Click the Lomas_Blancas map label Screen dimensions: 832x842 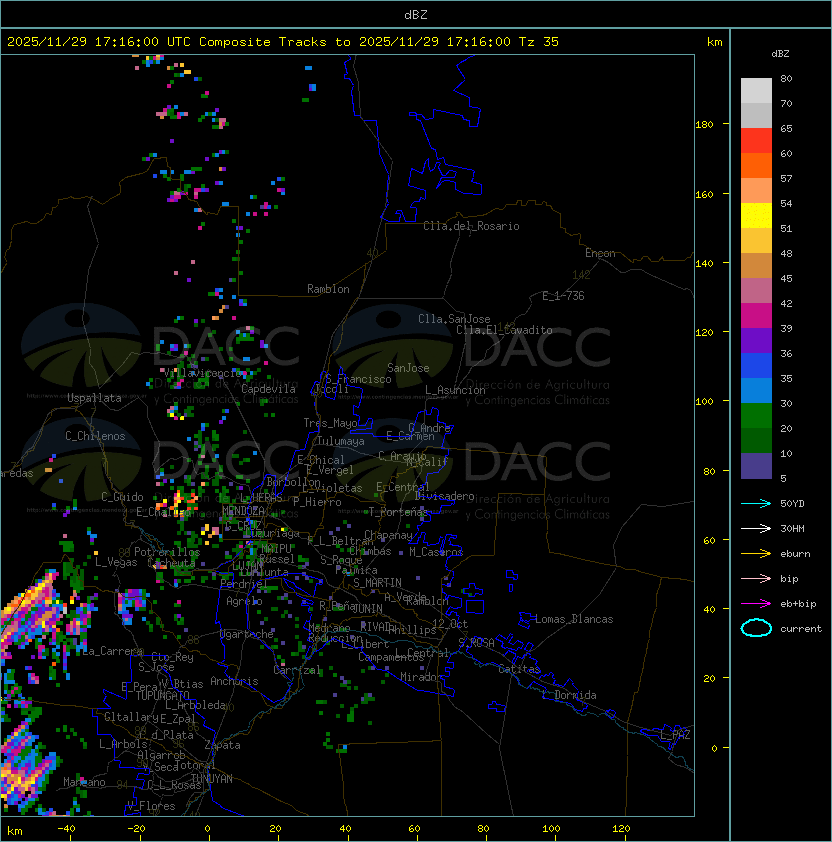click(x=574, y=619)
